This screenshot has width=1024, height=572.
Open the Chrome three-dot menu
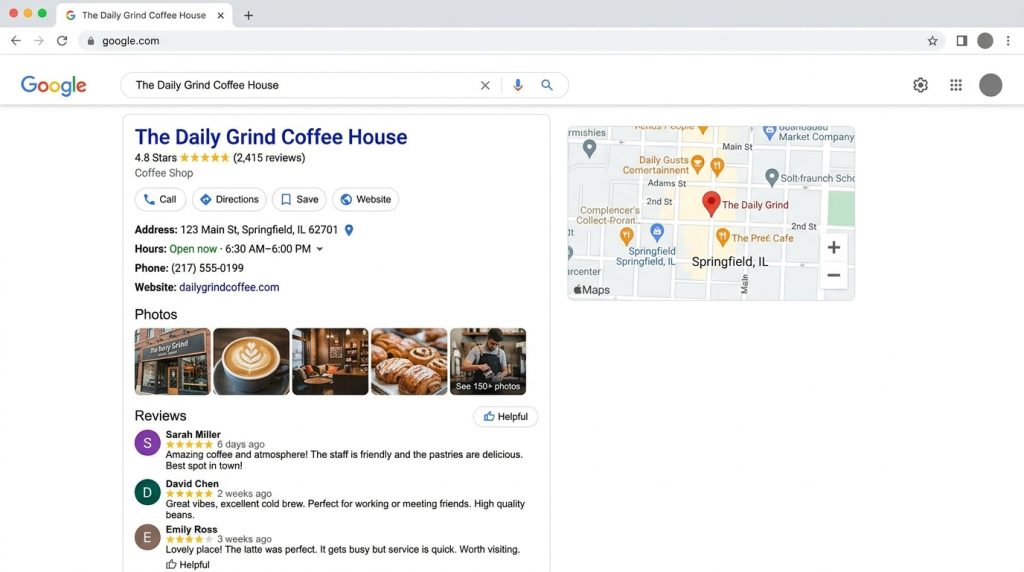[x=1008, y=40]
